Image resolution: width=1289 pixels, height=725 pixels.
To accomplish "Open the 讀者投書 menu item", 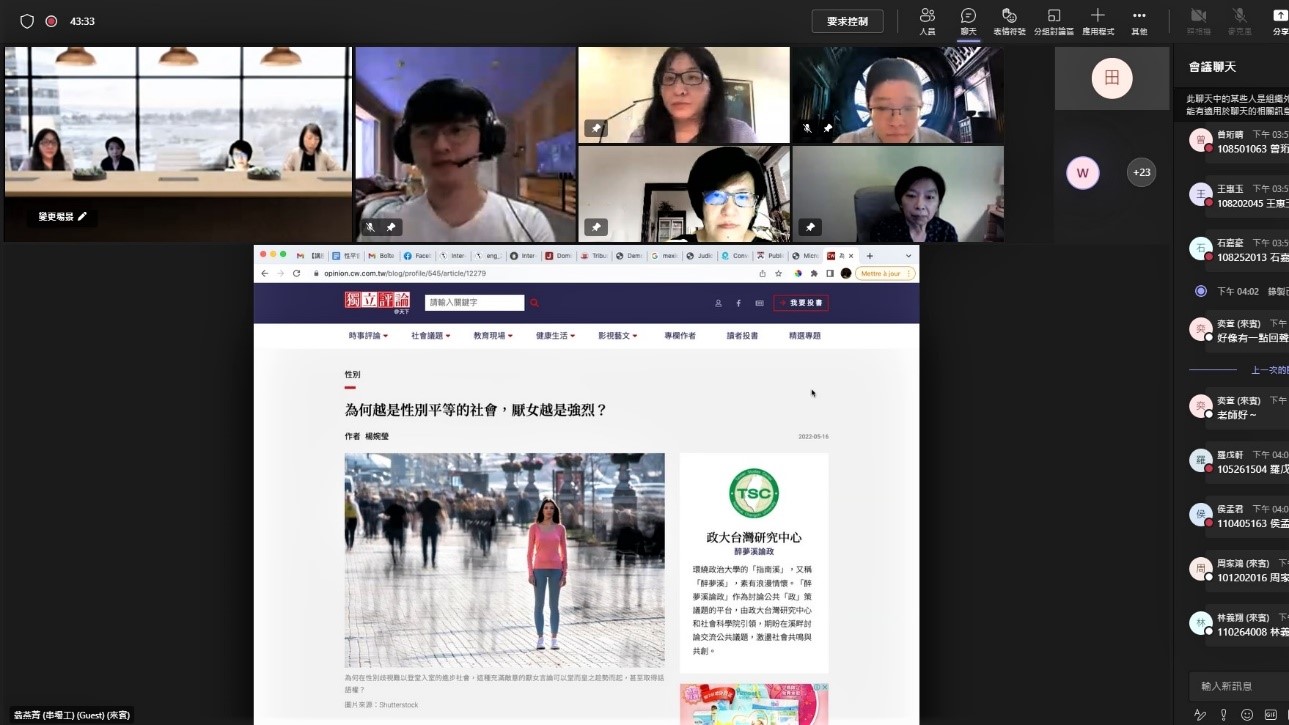I will (x=742, y=336).
